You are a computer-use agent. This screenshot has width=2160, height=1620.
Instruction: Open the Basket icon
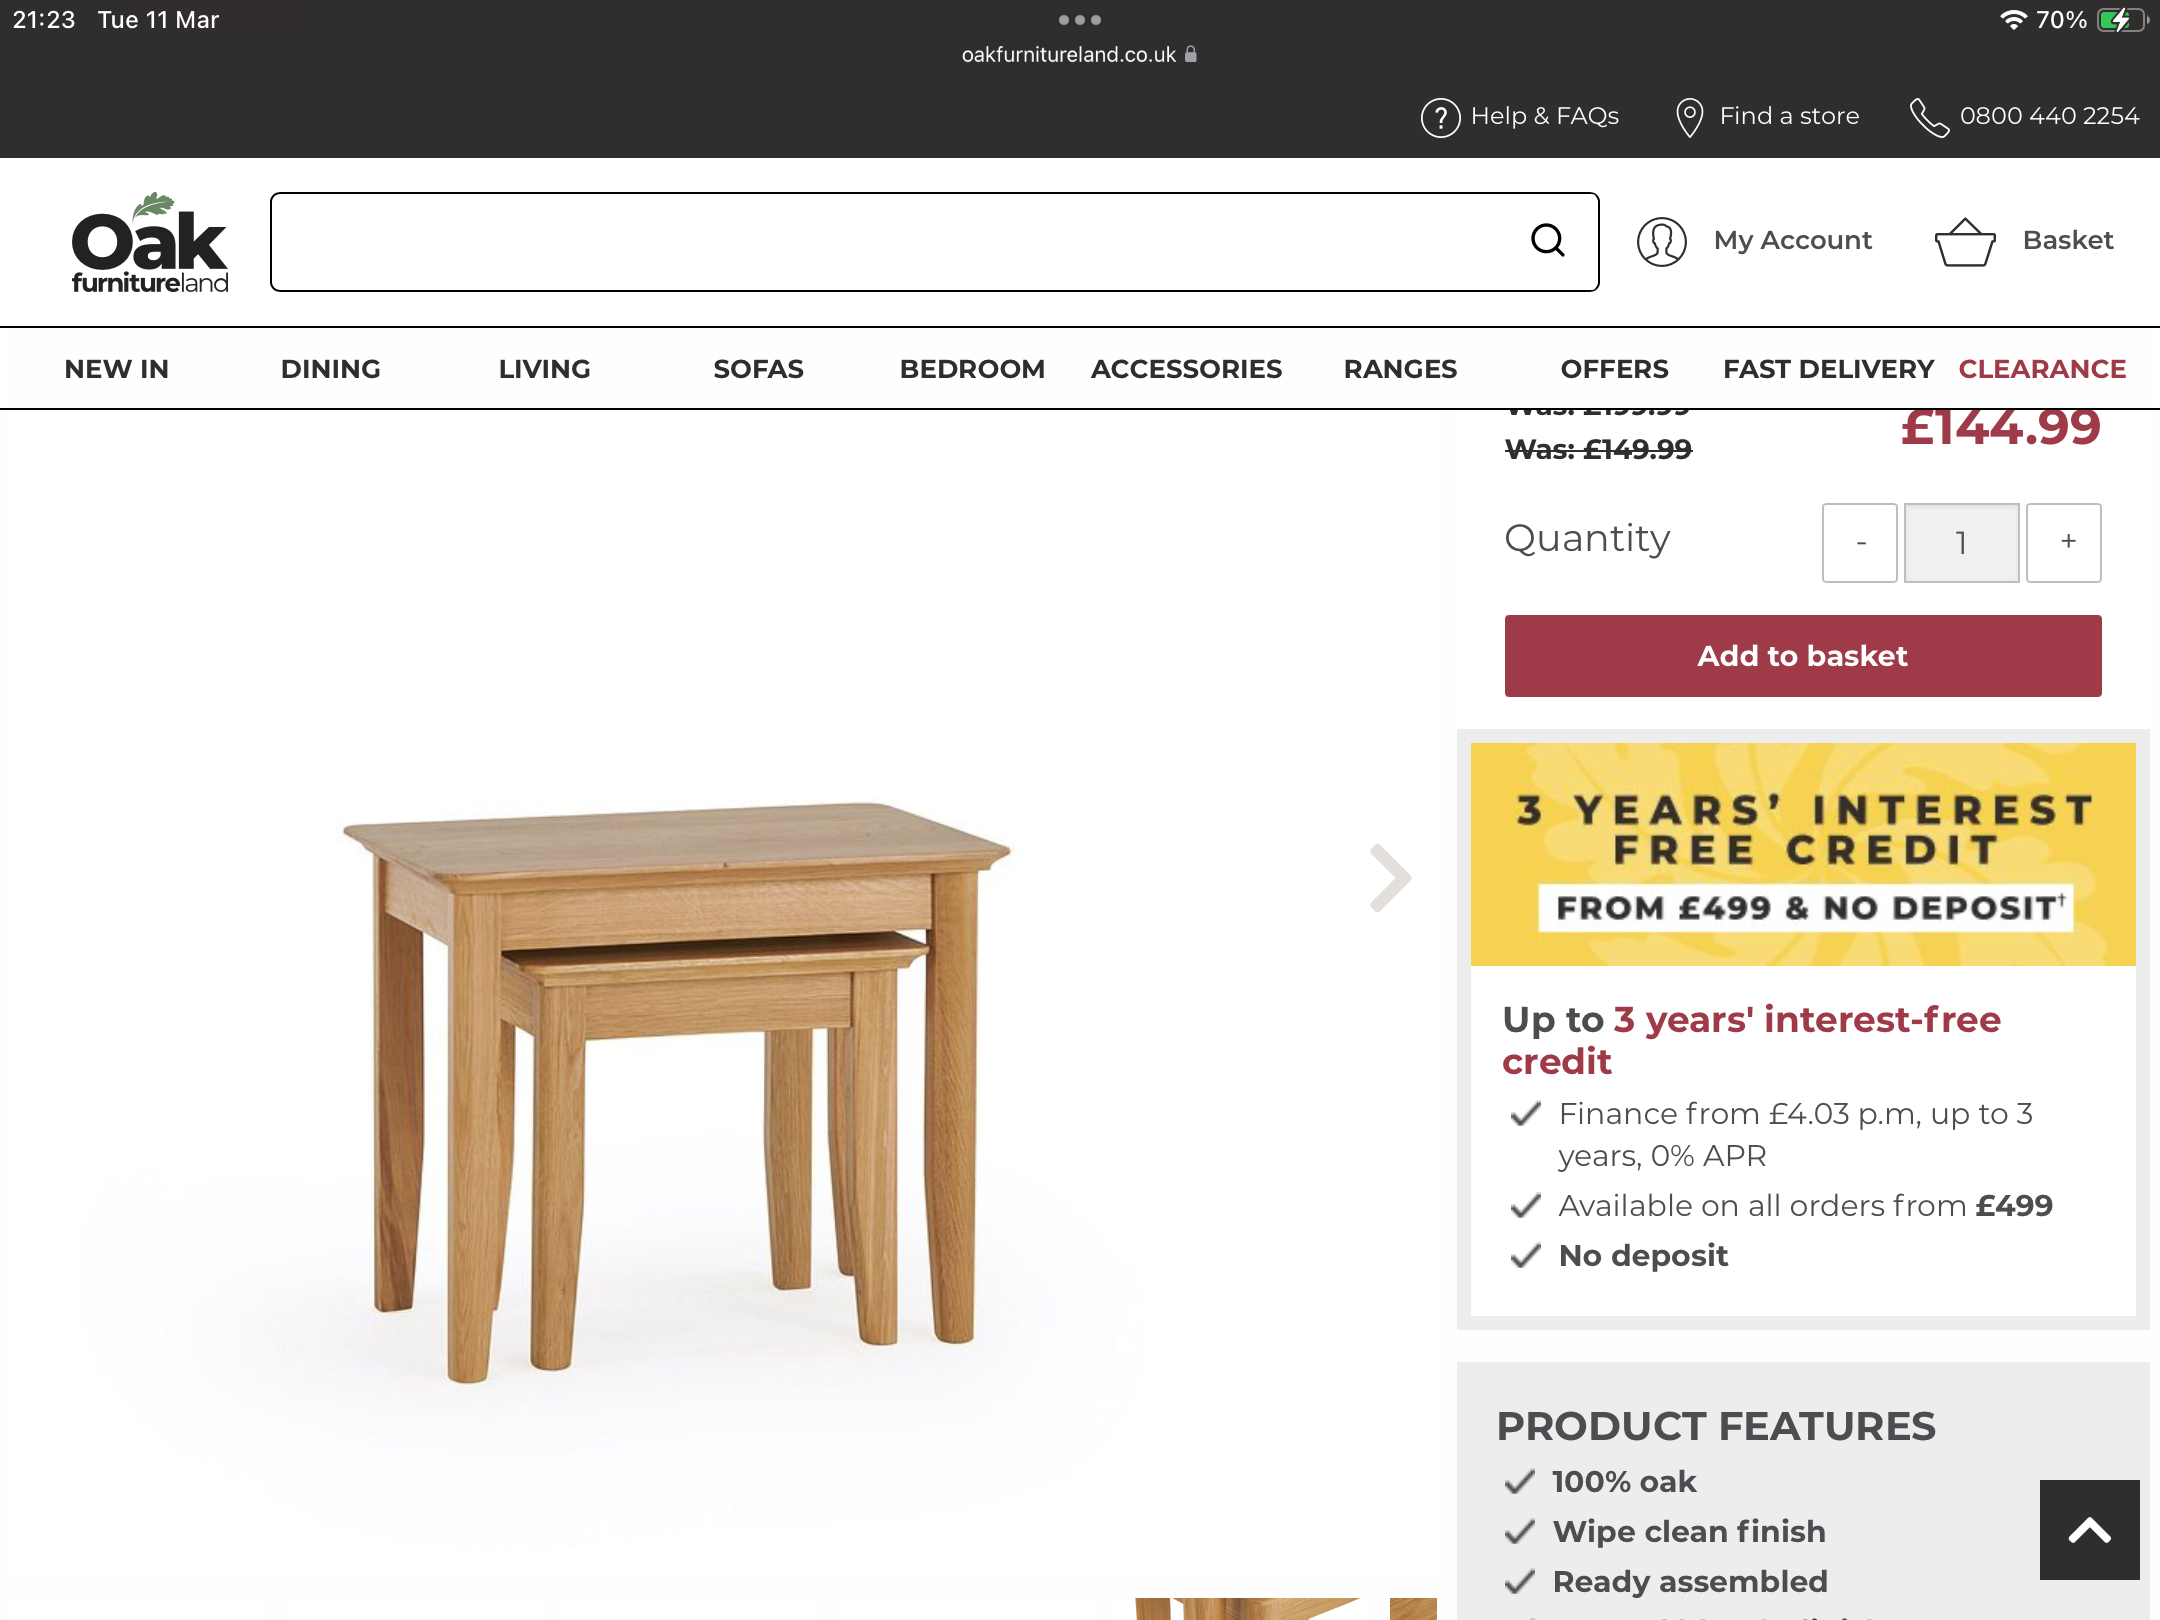pyautogui.click(x=1965, y=242)
